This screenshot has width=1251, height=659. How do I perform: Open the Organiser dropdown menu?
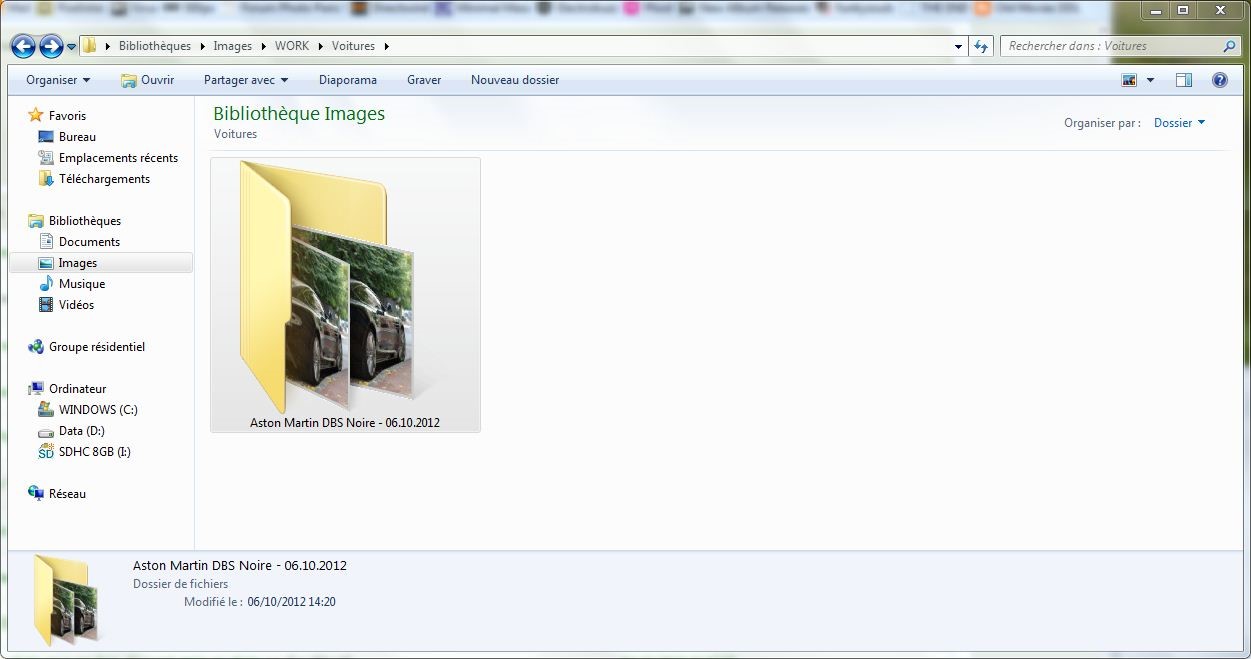58,80
